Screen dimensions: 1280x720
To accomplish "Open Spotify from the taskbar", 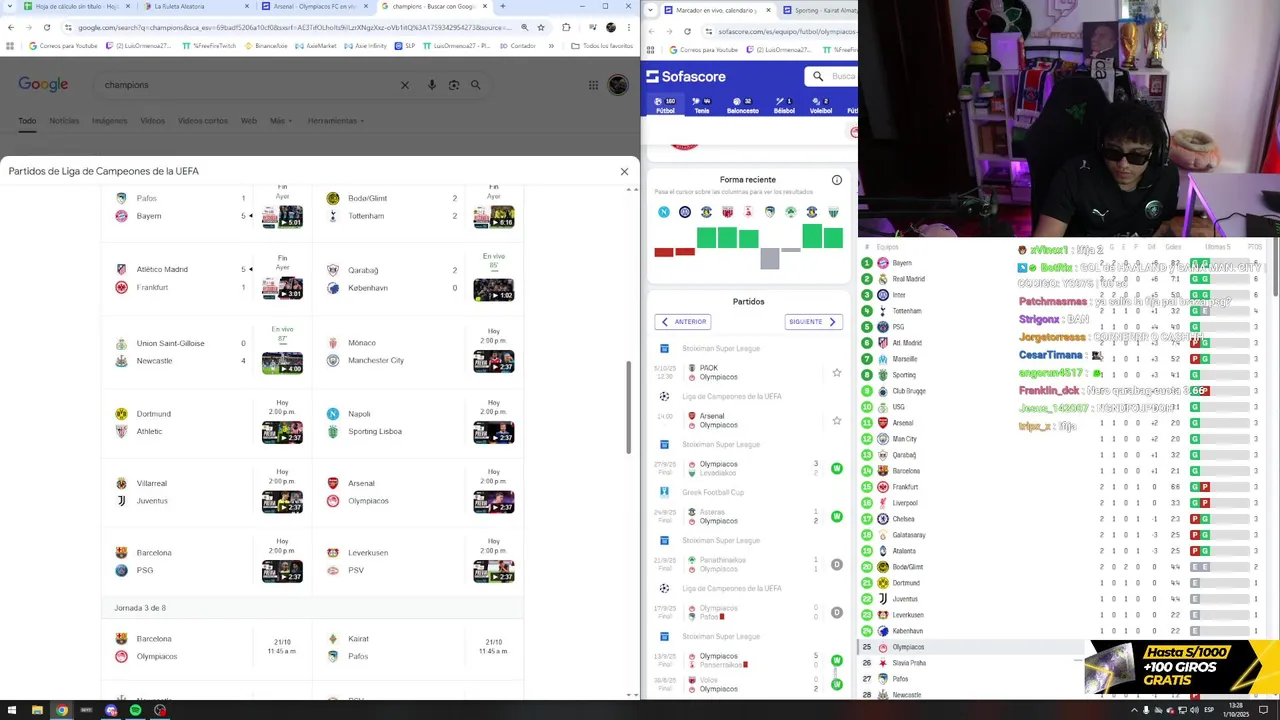I will (x=135, y=710).
